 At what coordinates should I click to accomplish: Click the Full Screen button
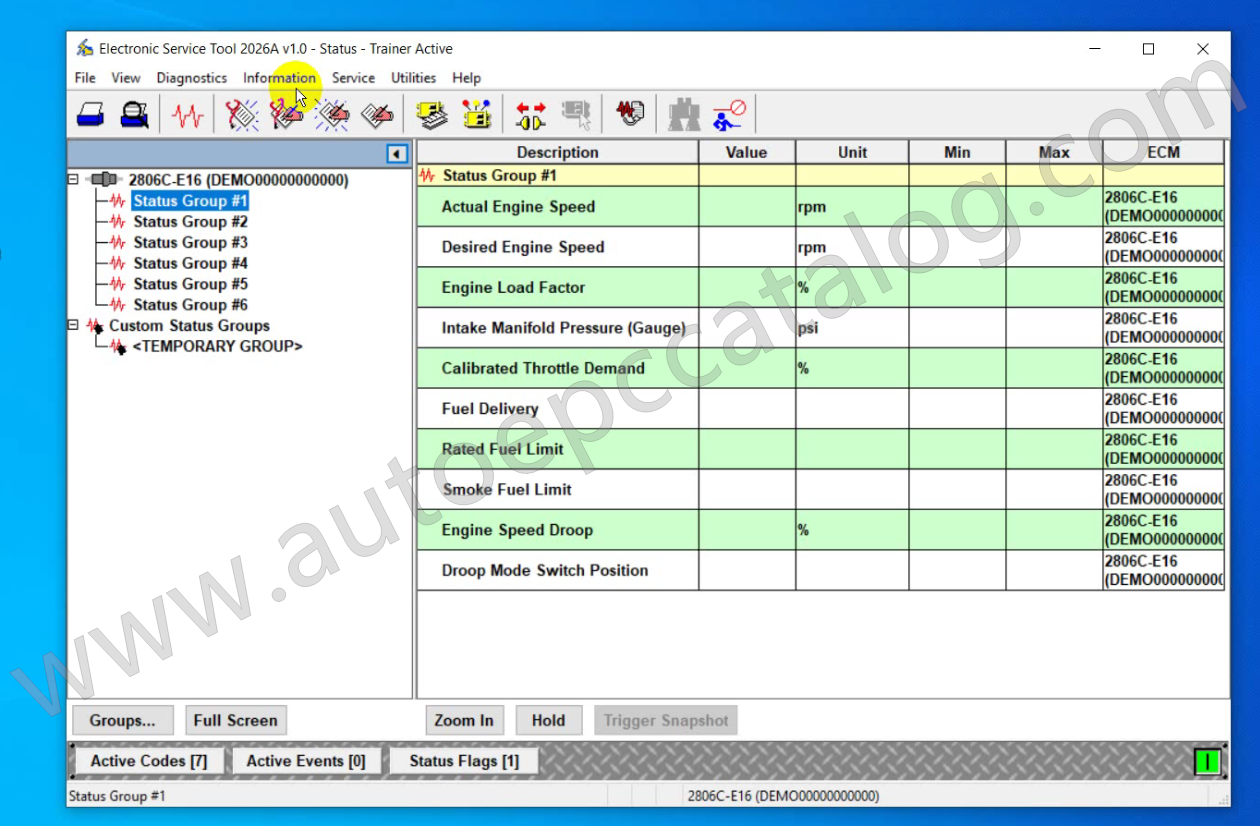pyautogui.click(x=236, y=720)
